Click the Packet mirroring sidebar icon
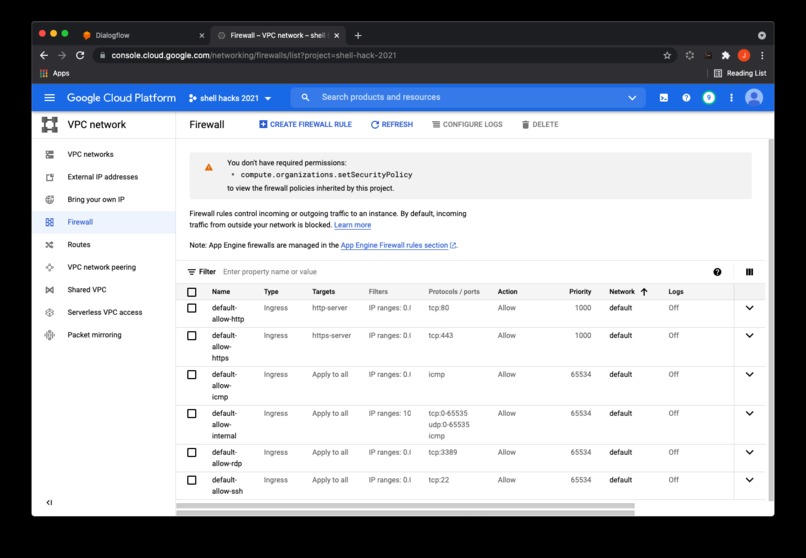This screenshot has width=806, height=558. (x=49, y=335)
